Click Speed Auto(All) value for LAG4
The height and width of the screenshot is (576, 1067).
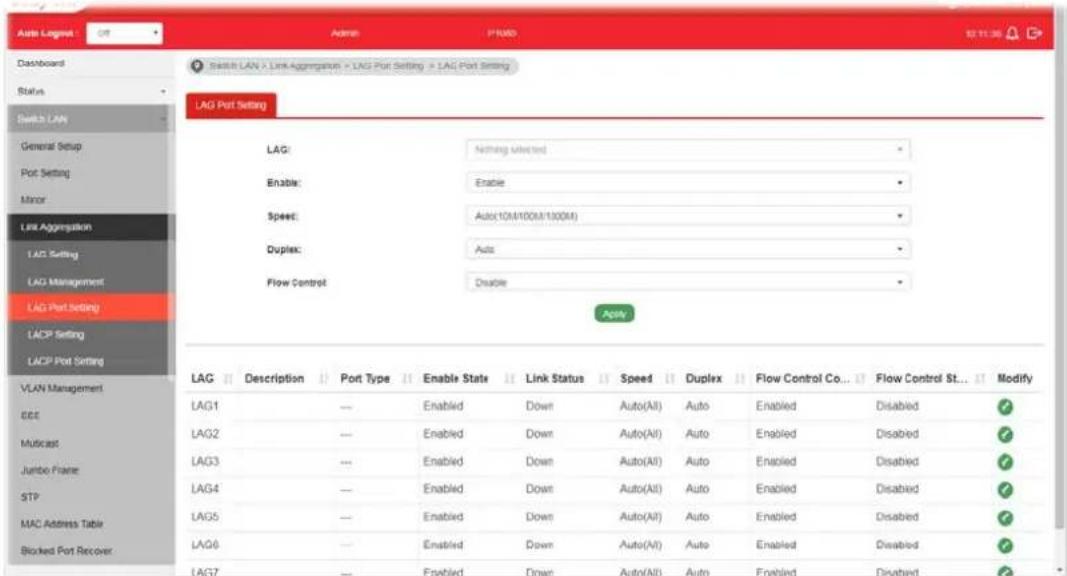640,490
